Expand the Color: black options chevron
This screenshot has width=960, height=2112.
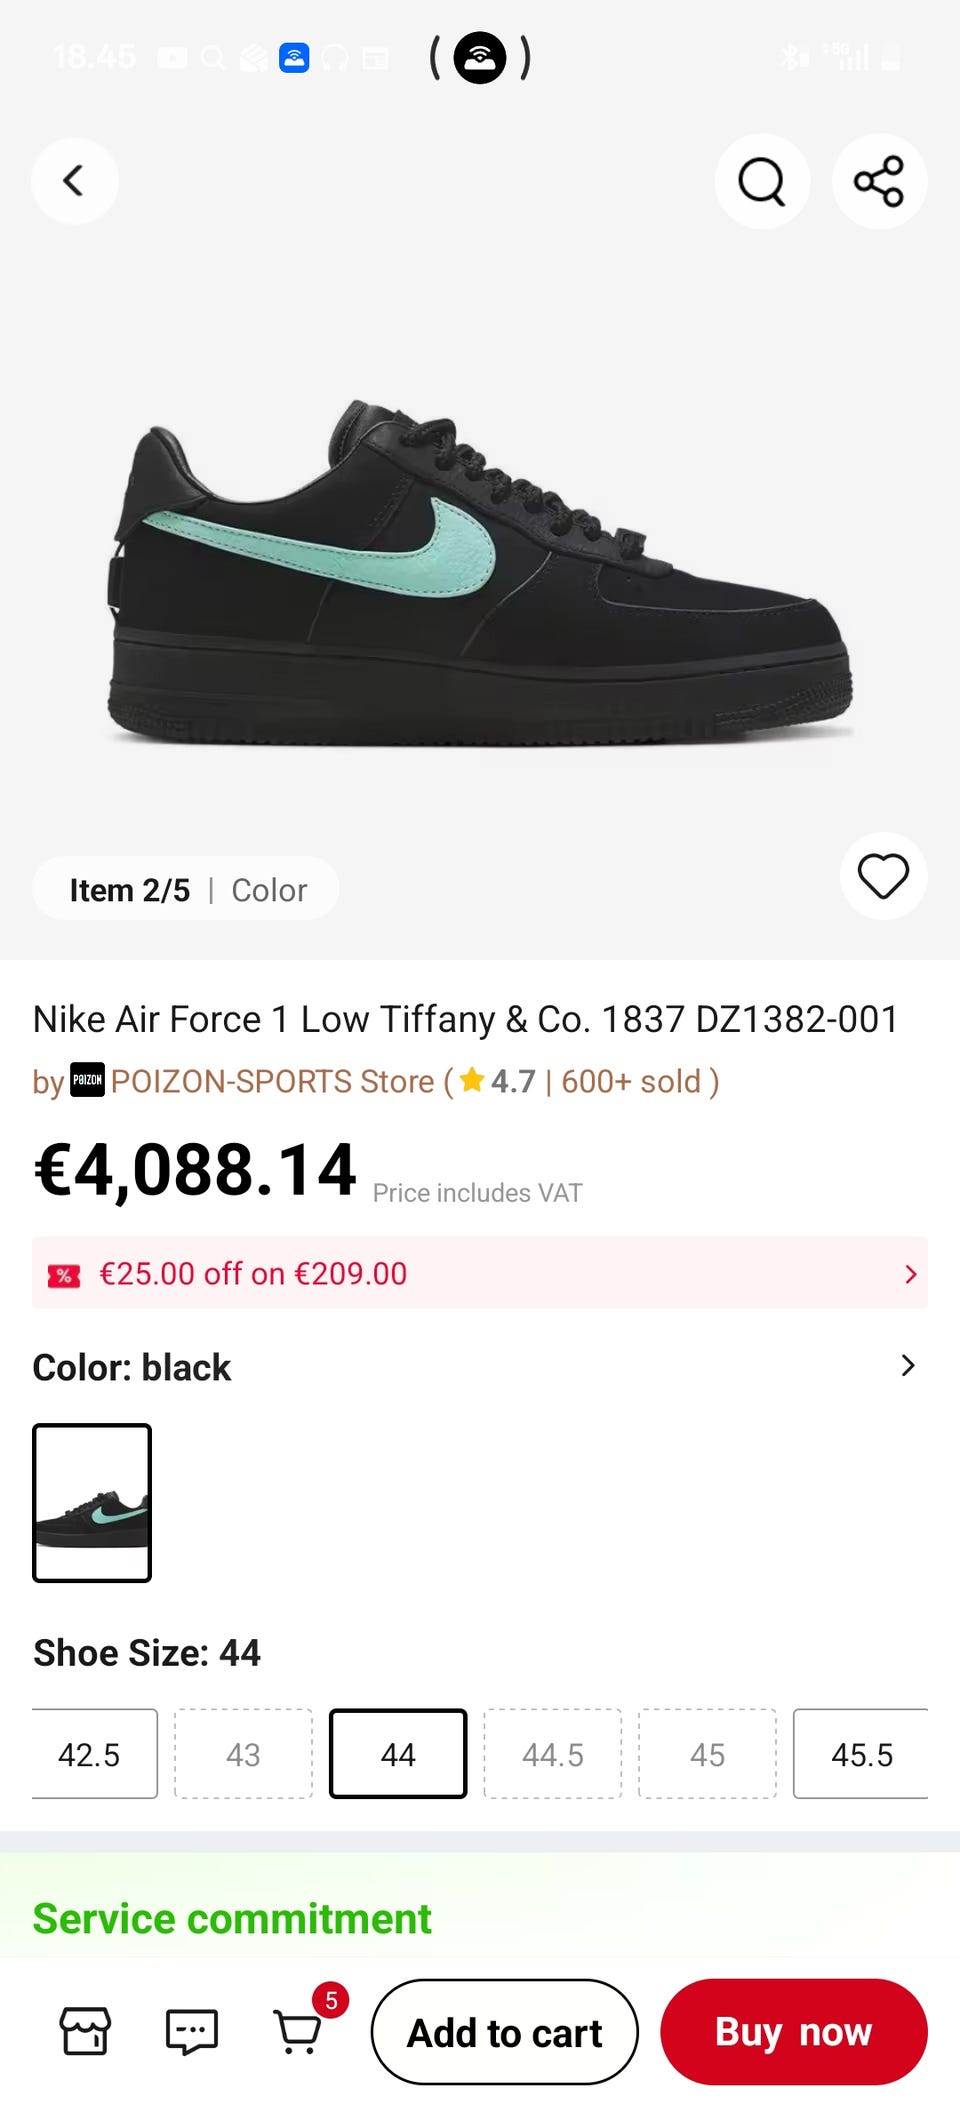click(x=907, y=1366)
